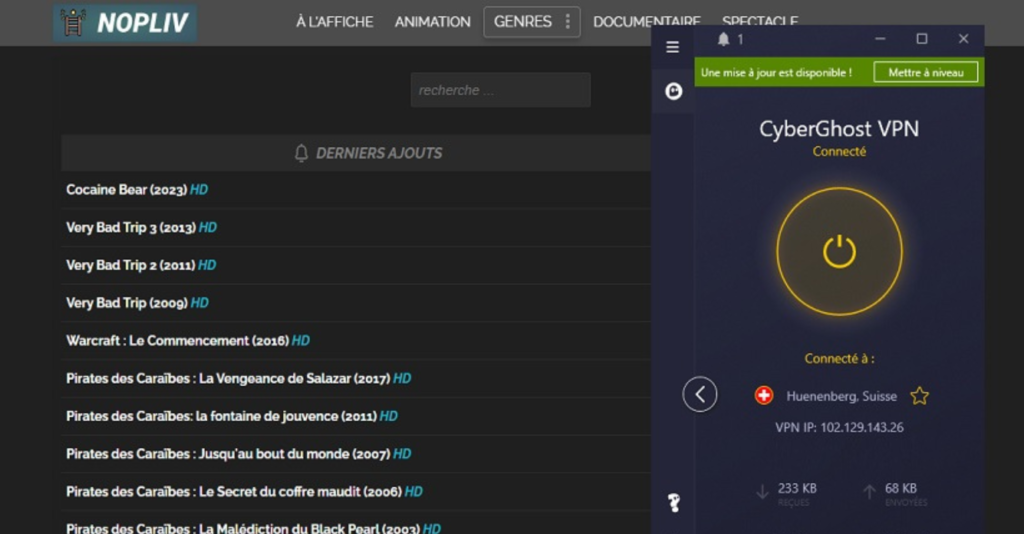Viewport: 1024px width, 534px height.
Task: Go to the ANIMATION section
Action: tap(432, 22)
